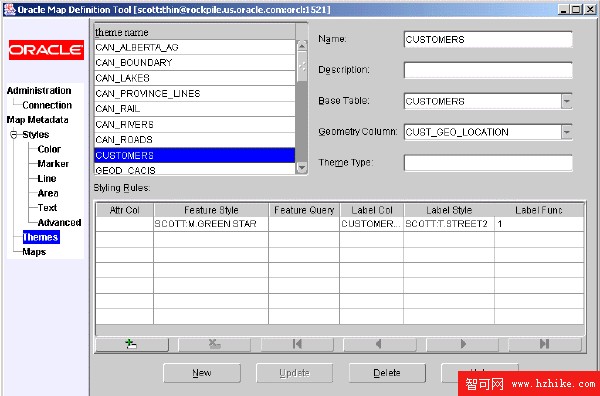Select Themes in the navigation tree
Screen dimensions: 600x396
pos(41,237)
